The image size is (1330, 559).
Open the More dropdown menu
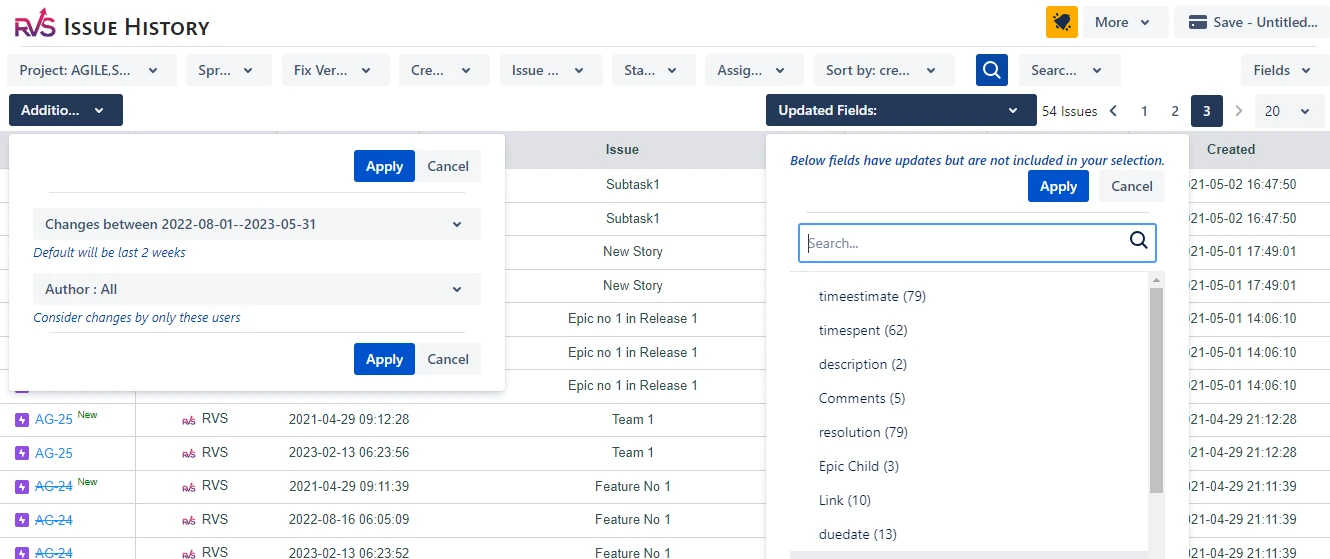coord(1123,22)
